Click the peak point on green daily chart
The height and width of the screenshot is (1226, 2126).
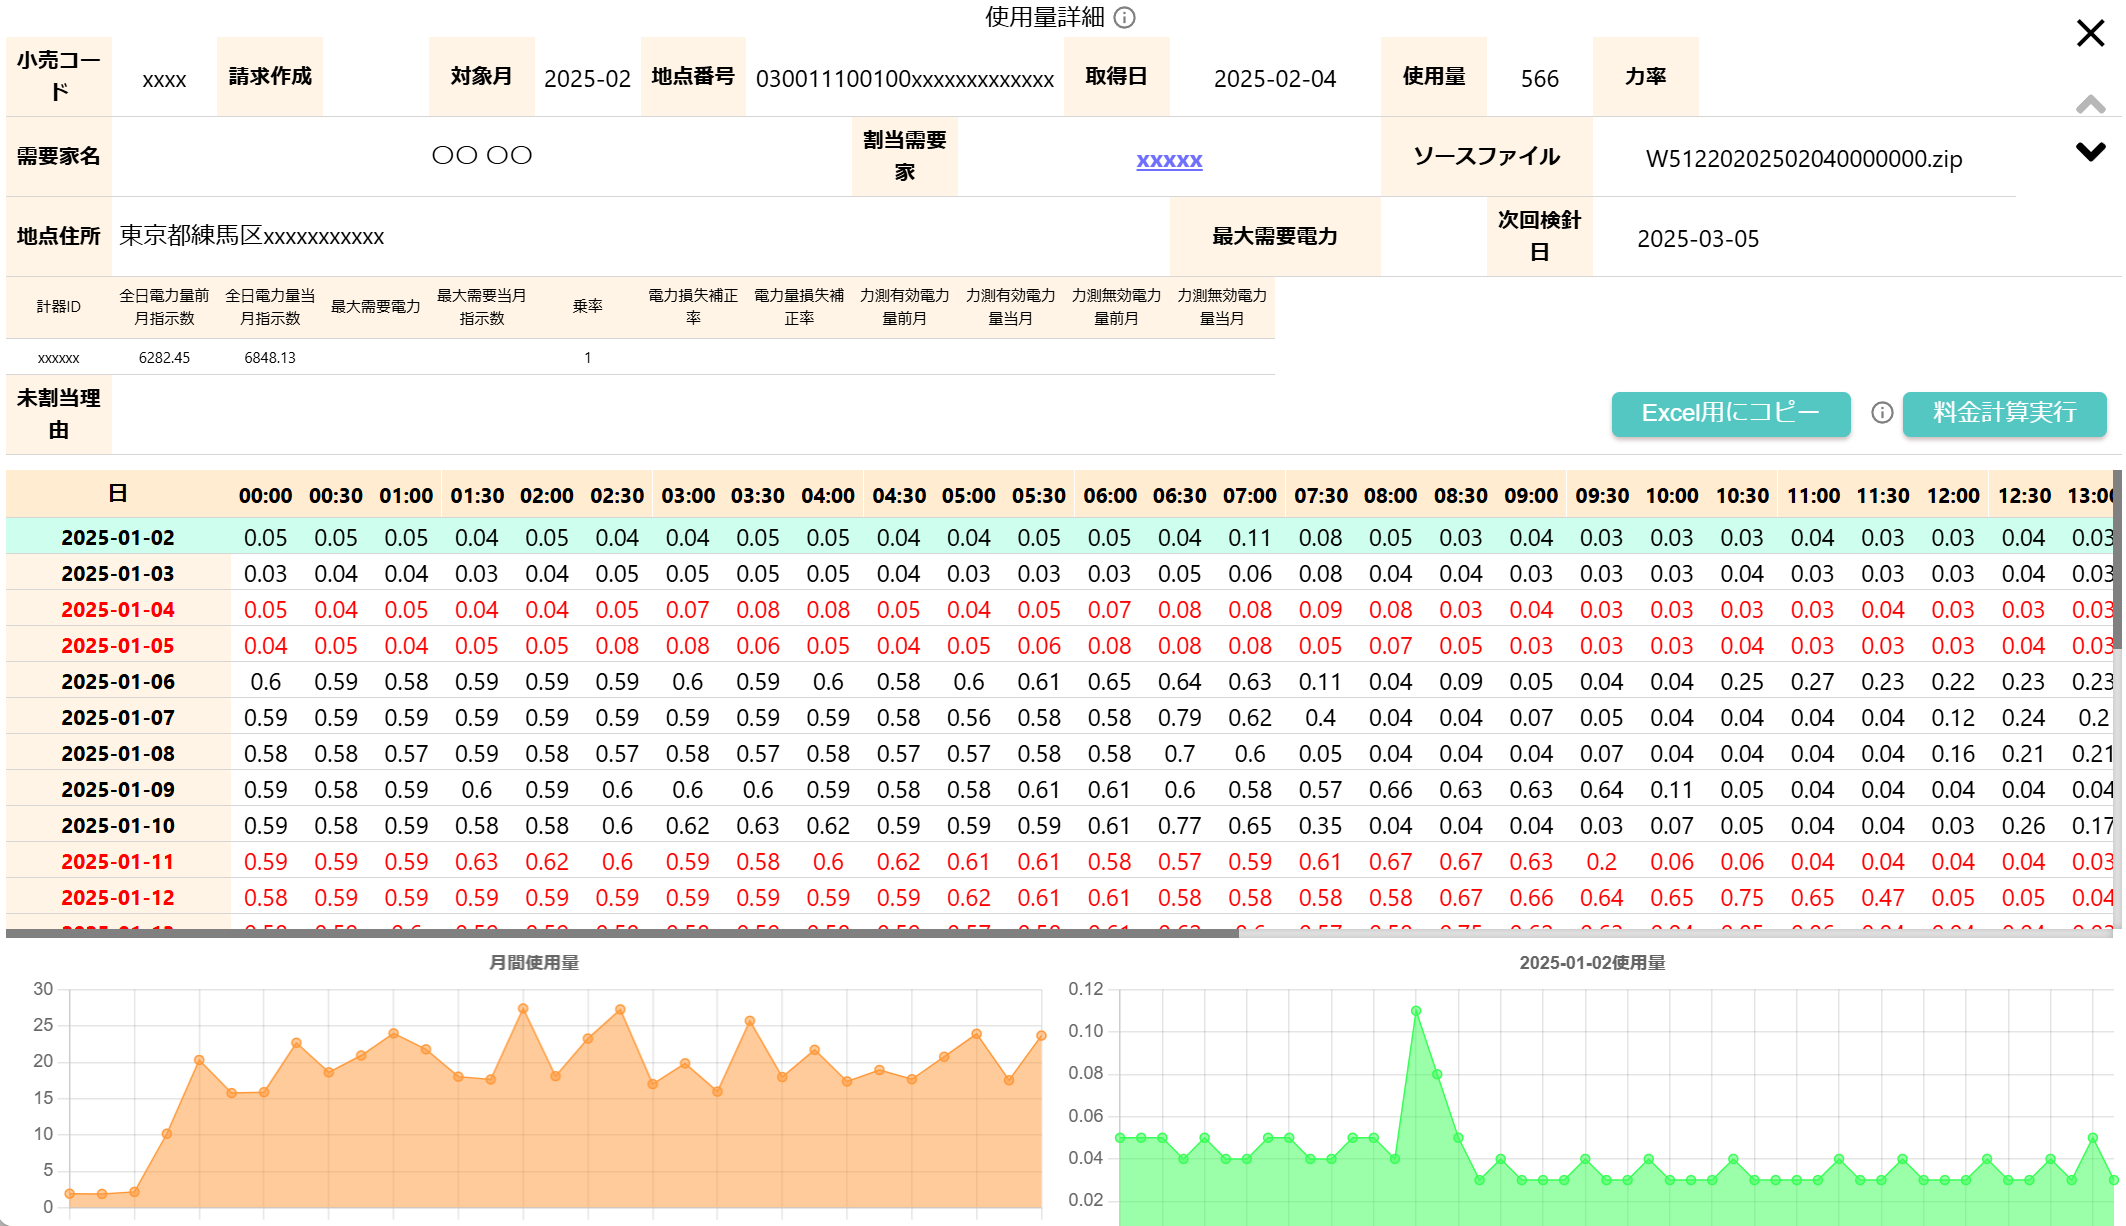(1416, 1011)
